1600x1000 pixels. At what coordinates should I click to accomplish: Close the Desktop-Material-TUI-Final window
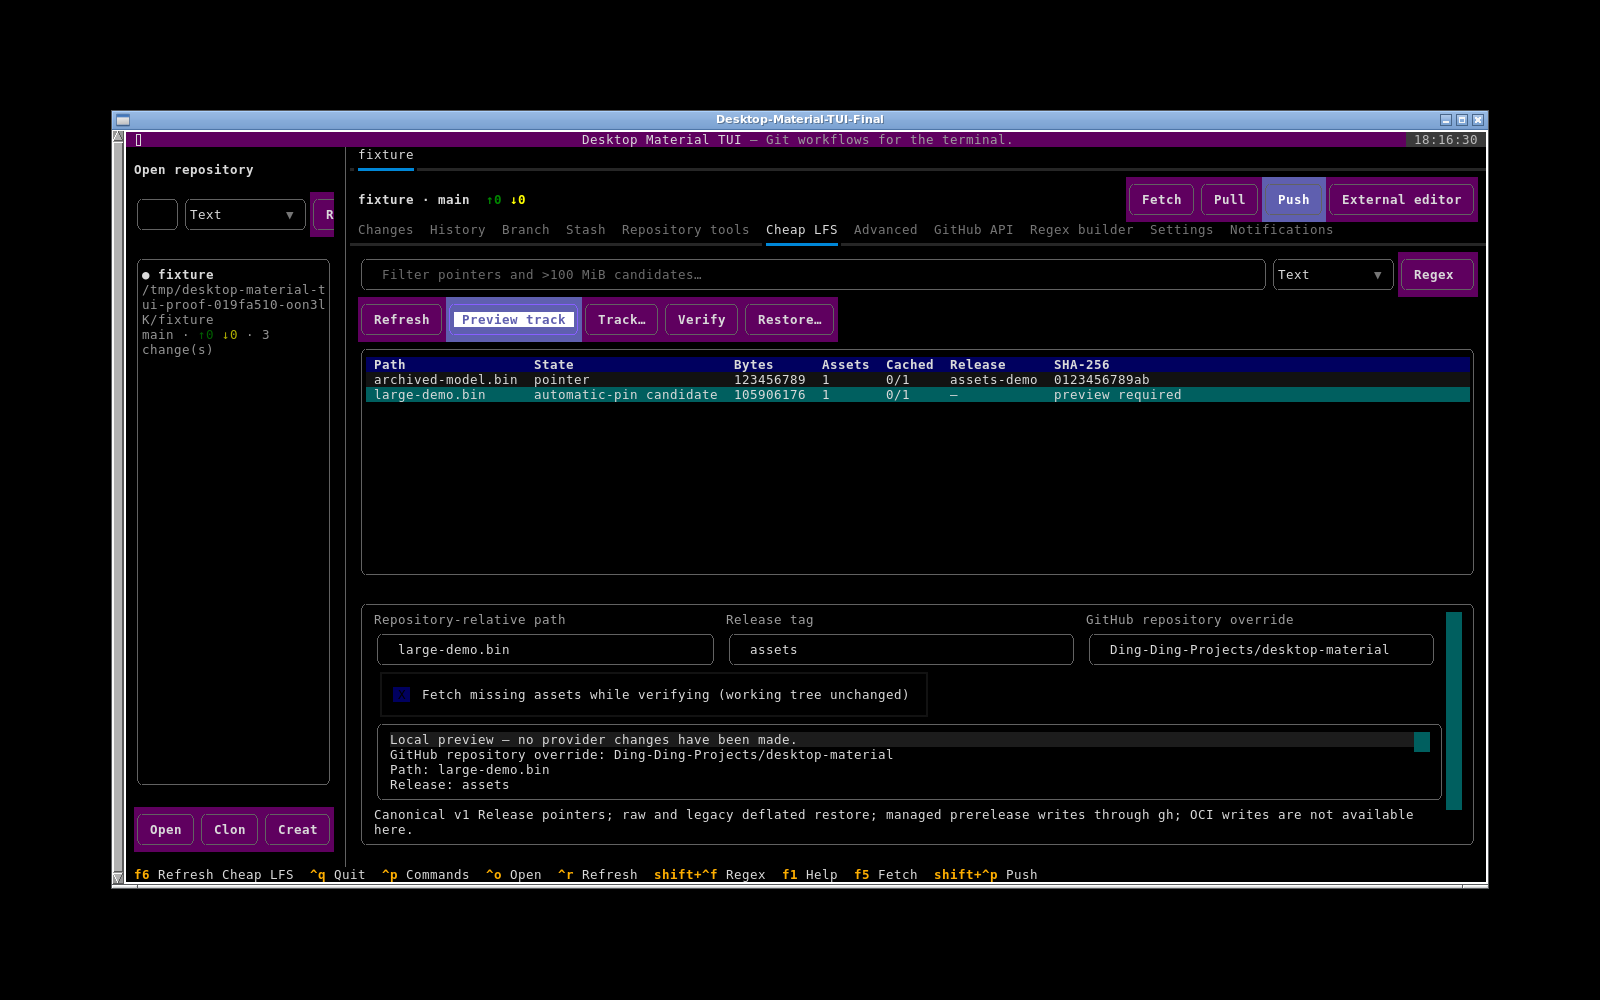coord(1478,120)
